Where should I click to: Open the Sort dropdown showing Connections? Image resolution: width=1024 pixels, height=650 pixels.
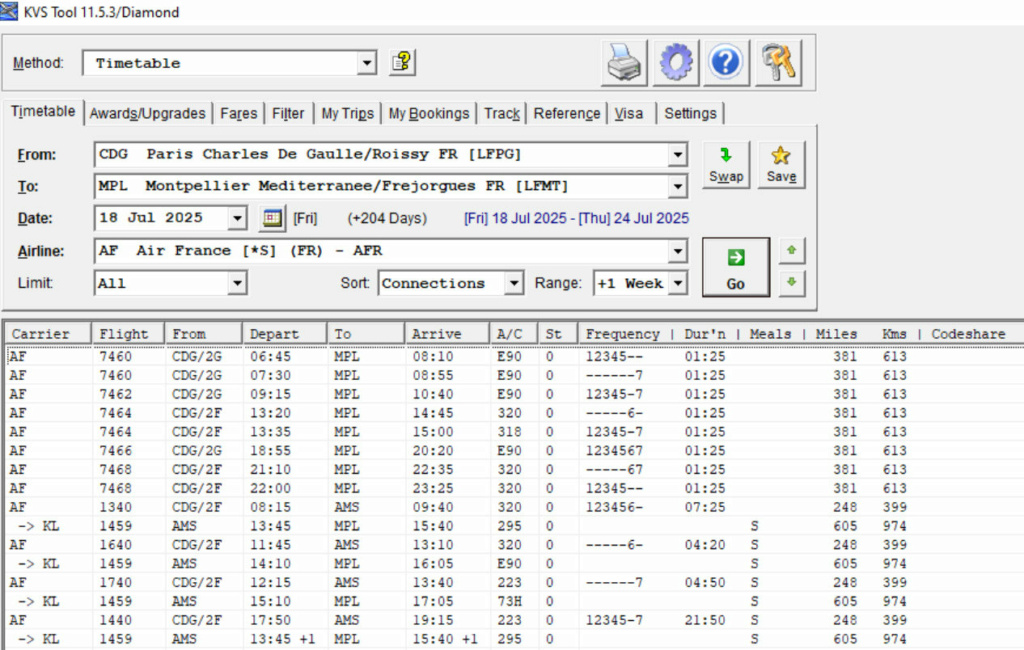515,284
